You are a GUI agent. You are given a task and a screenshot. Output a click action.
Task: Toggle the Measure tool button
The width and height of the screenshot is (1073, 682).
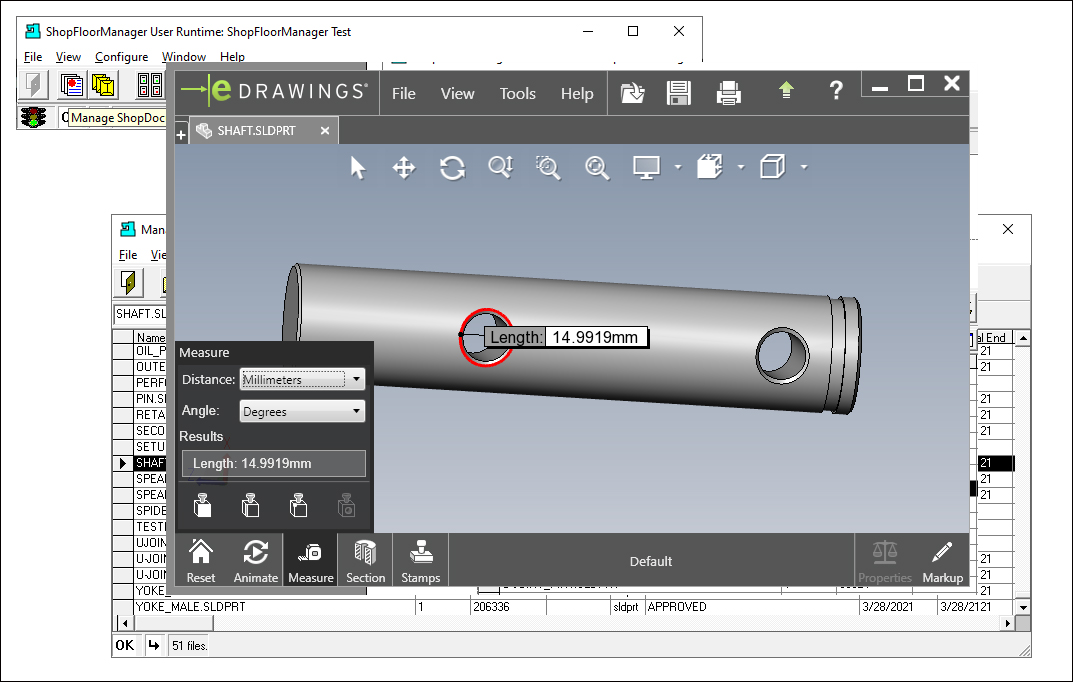(x=311, y=561)
